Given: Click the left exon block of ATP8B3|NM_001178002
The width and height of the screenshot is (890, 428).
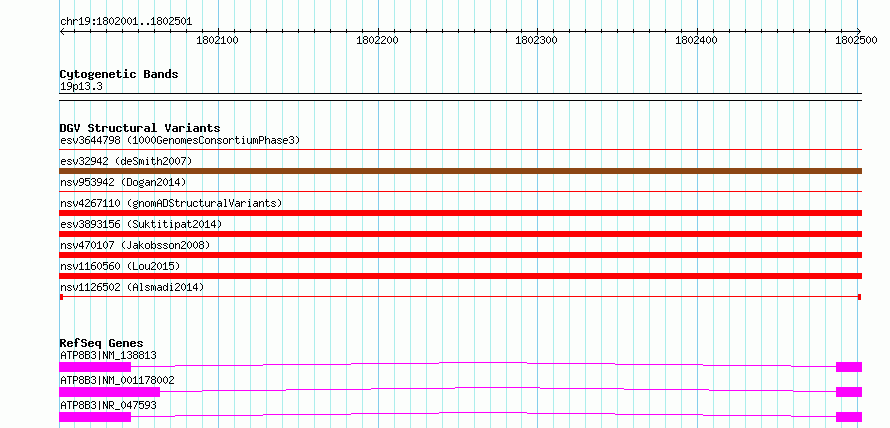Looking at the screenshot, I should [110, 392].
